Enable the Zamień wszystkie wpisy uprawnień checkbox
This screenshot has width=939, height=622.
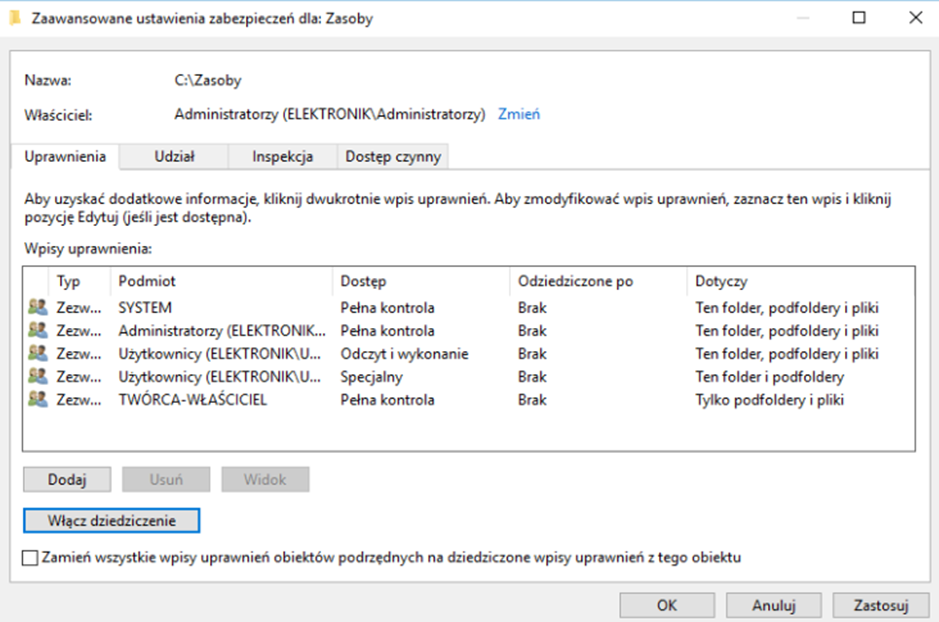[x=30, y=558]
